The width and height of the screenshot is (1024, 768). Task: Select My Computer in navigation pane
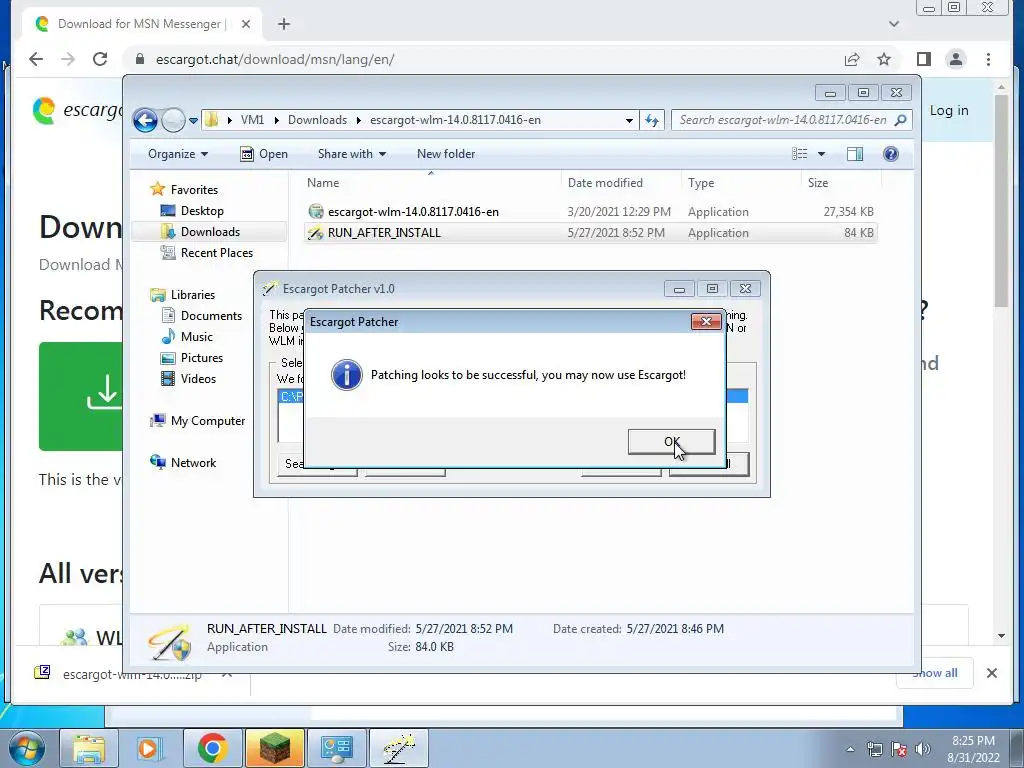208,421
